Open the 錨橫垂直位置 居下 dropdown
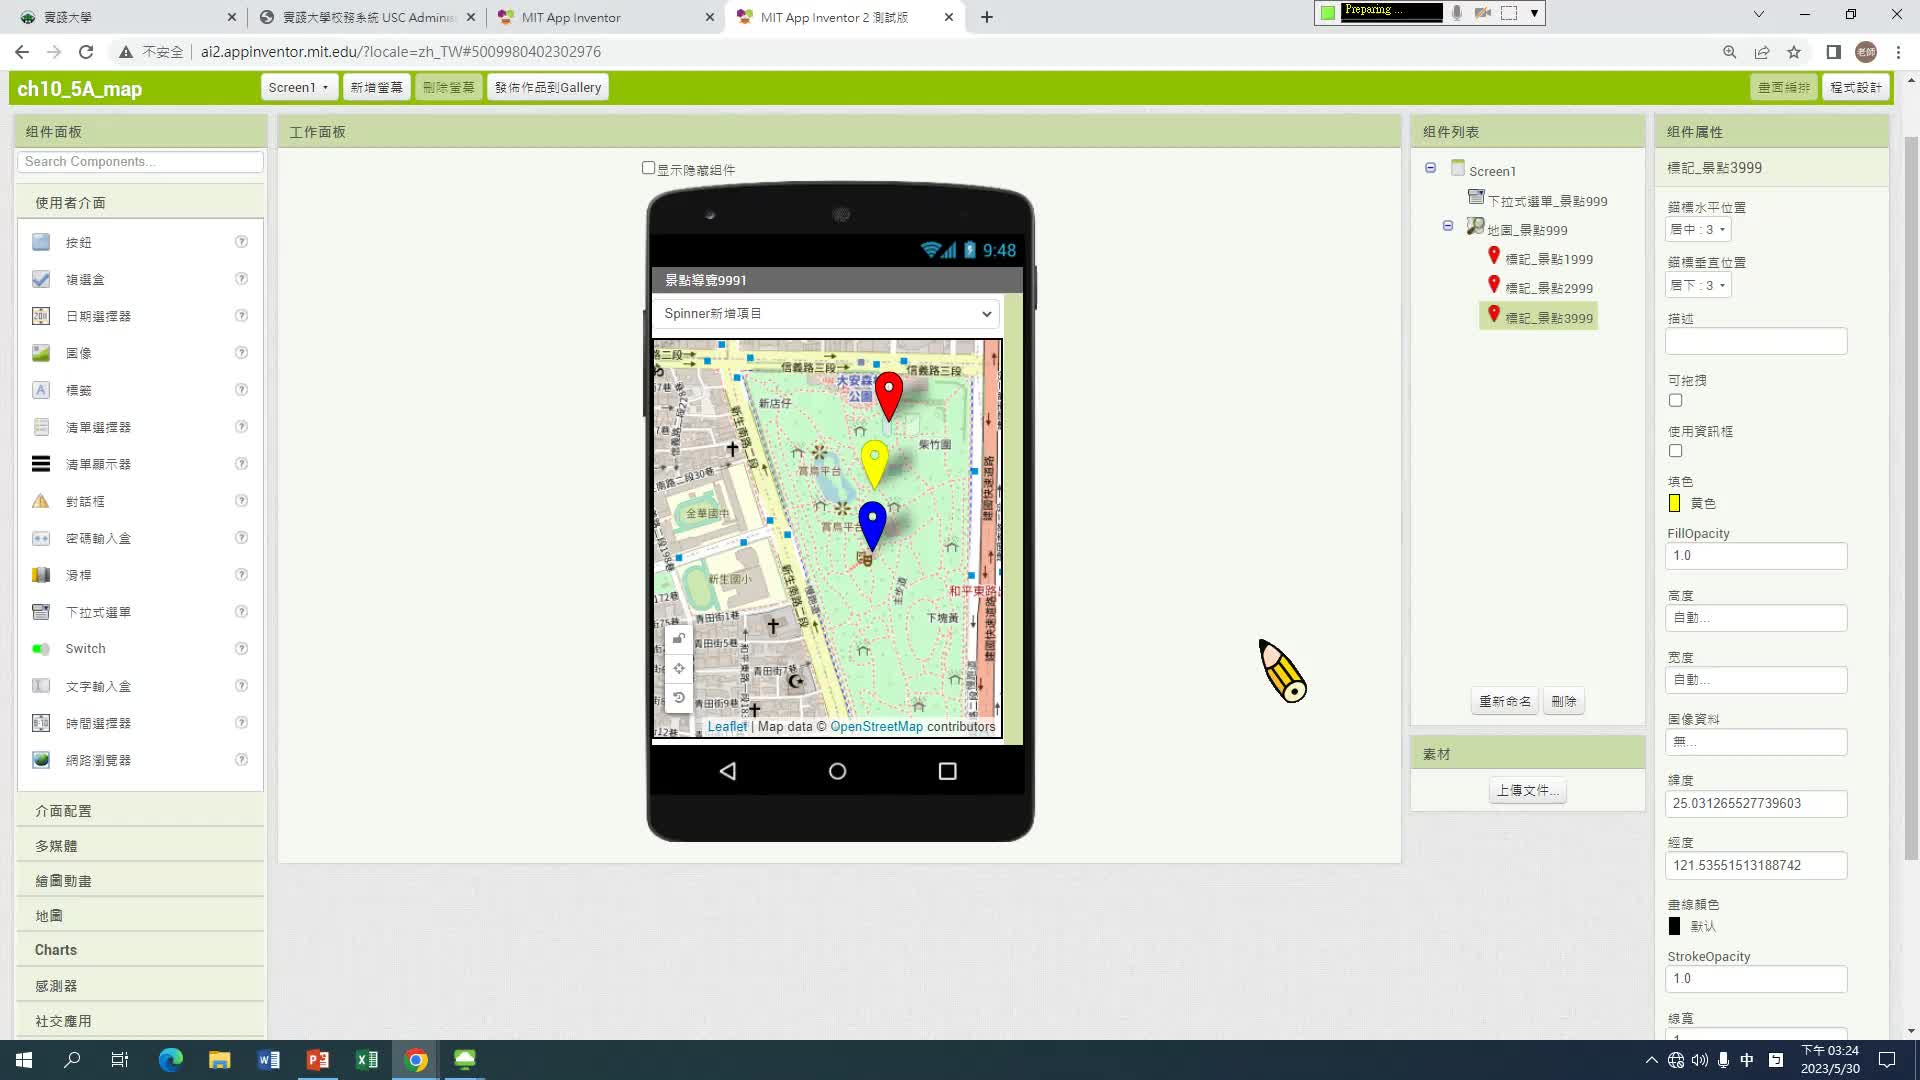 tap(1698, 285)
